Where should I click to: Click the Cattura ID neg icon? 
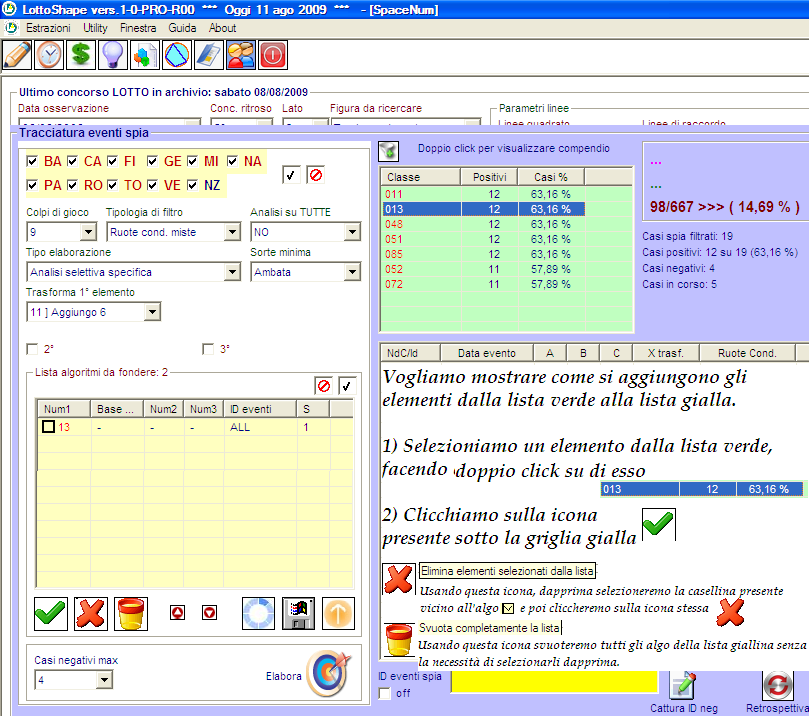pyautogui.click(x=683, y=686)
